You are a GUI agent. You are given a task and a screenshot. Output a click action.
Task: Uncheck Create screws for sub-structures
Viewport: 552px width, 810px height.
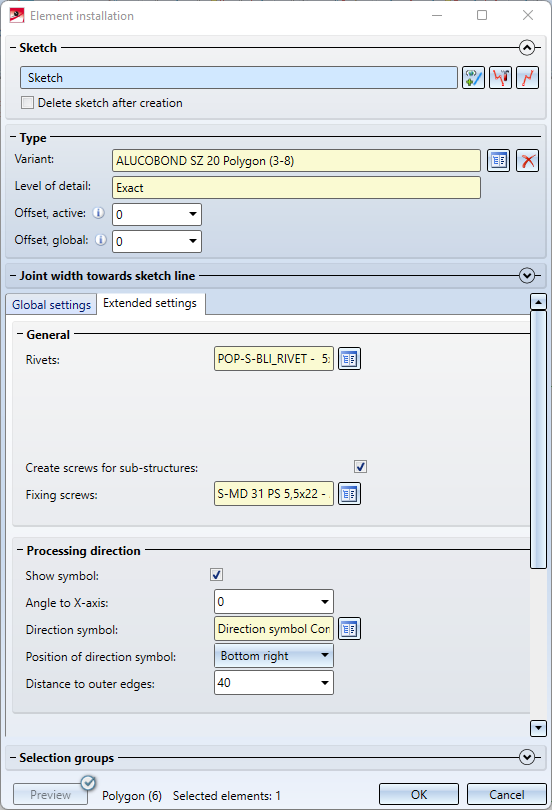(360, 467)
